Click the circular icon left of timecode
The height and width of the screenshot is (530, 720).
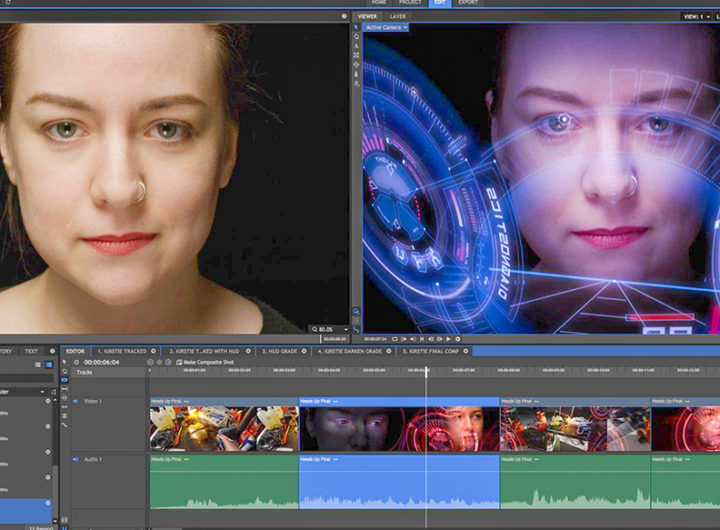click(x=77, y=362)
